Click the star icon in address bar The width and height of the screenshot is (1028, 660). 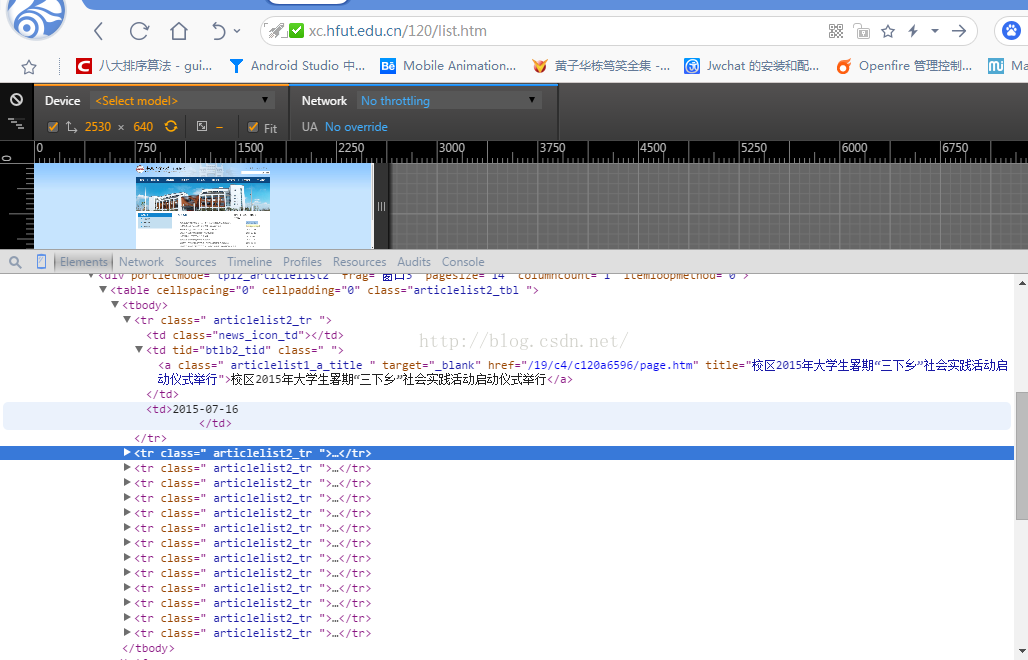[888, 31]
